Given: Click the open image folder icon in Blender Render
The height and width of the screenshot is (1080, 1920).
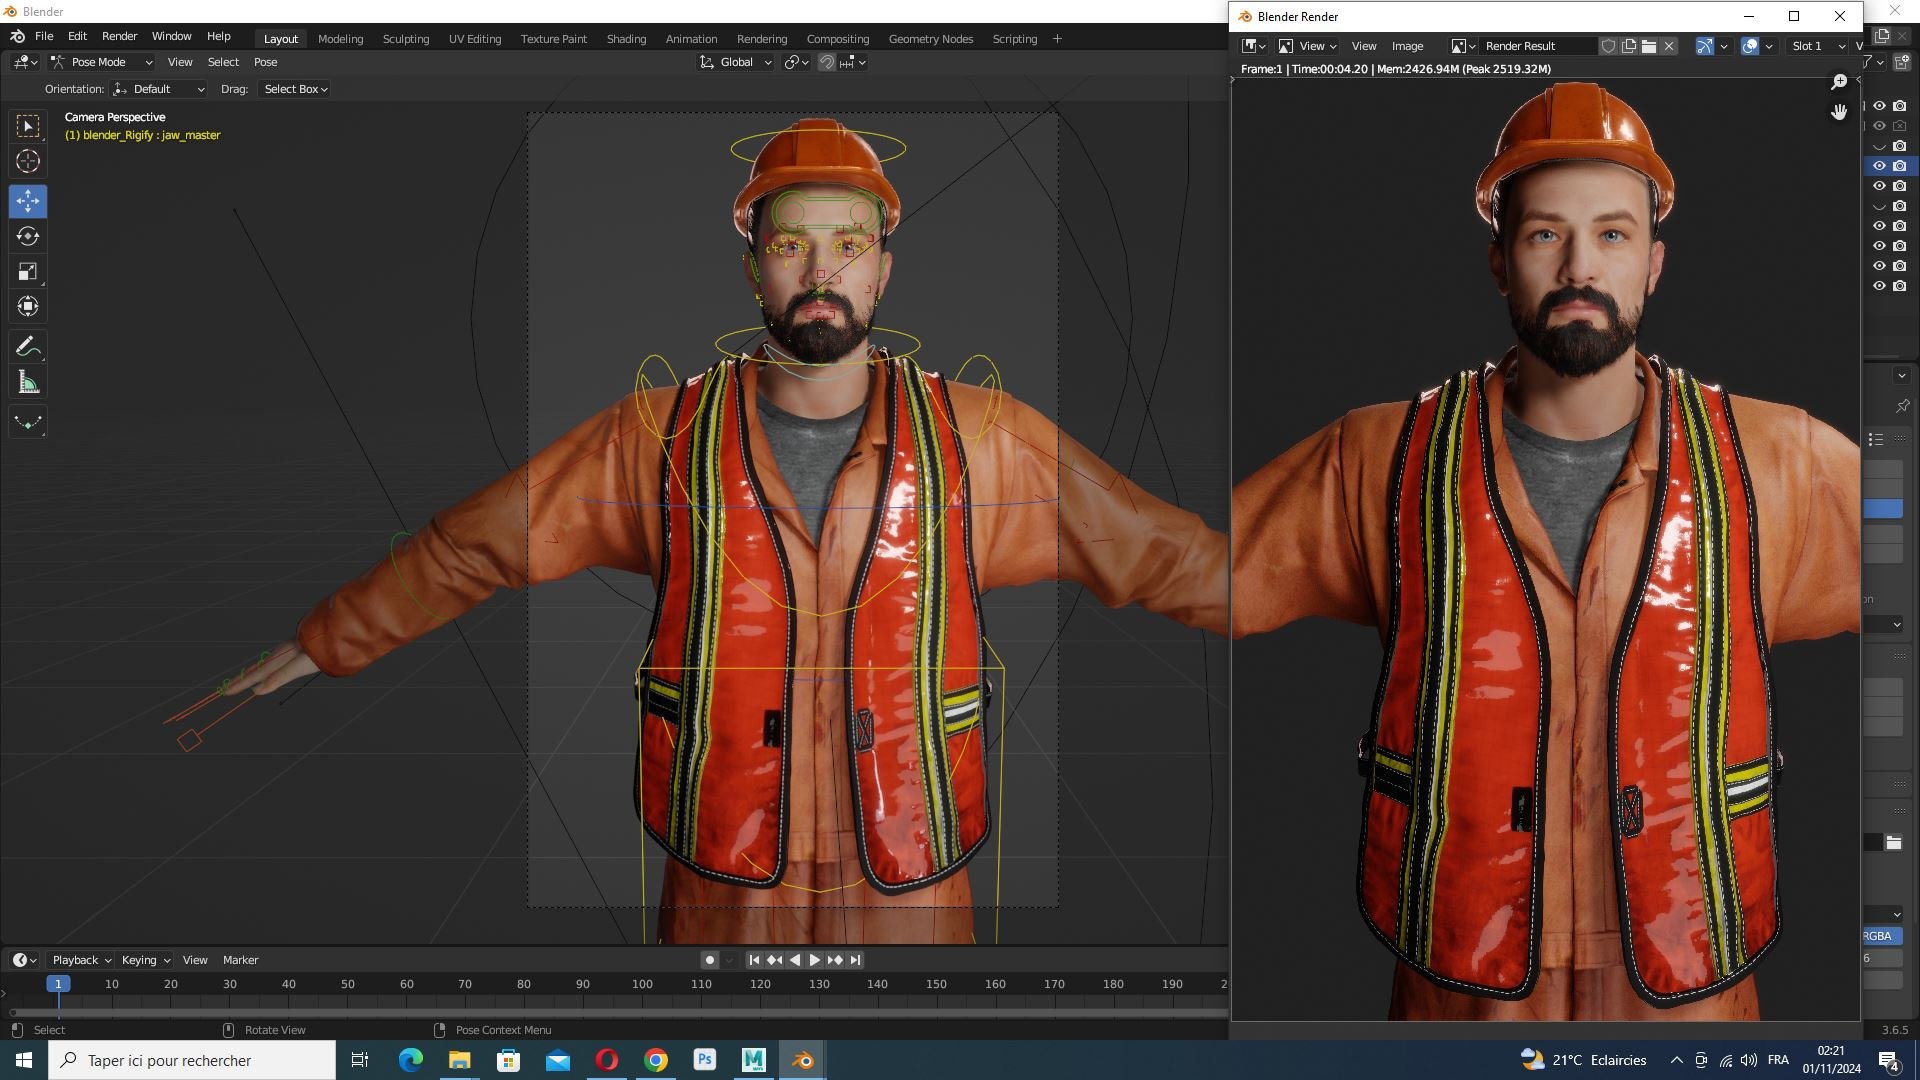Looking at the screenshot, I should click(x=1649, y=46).
